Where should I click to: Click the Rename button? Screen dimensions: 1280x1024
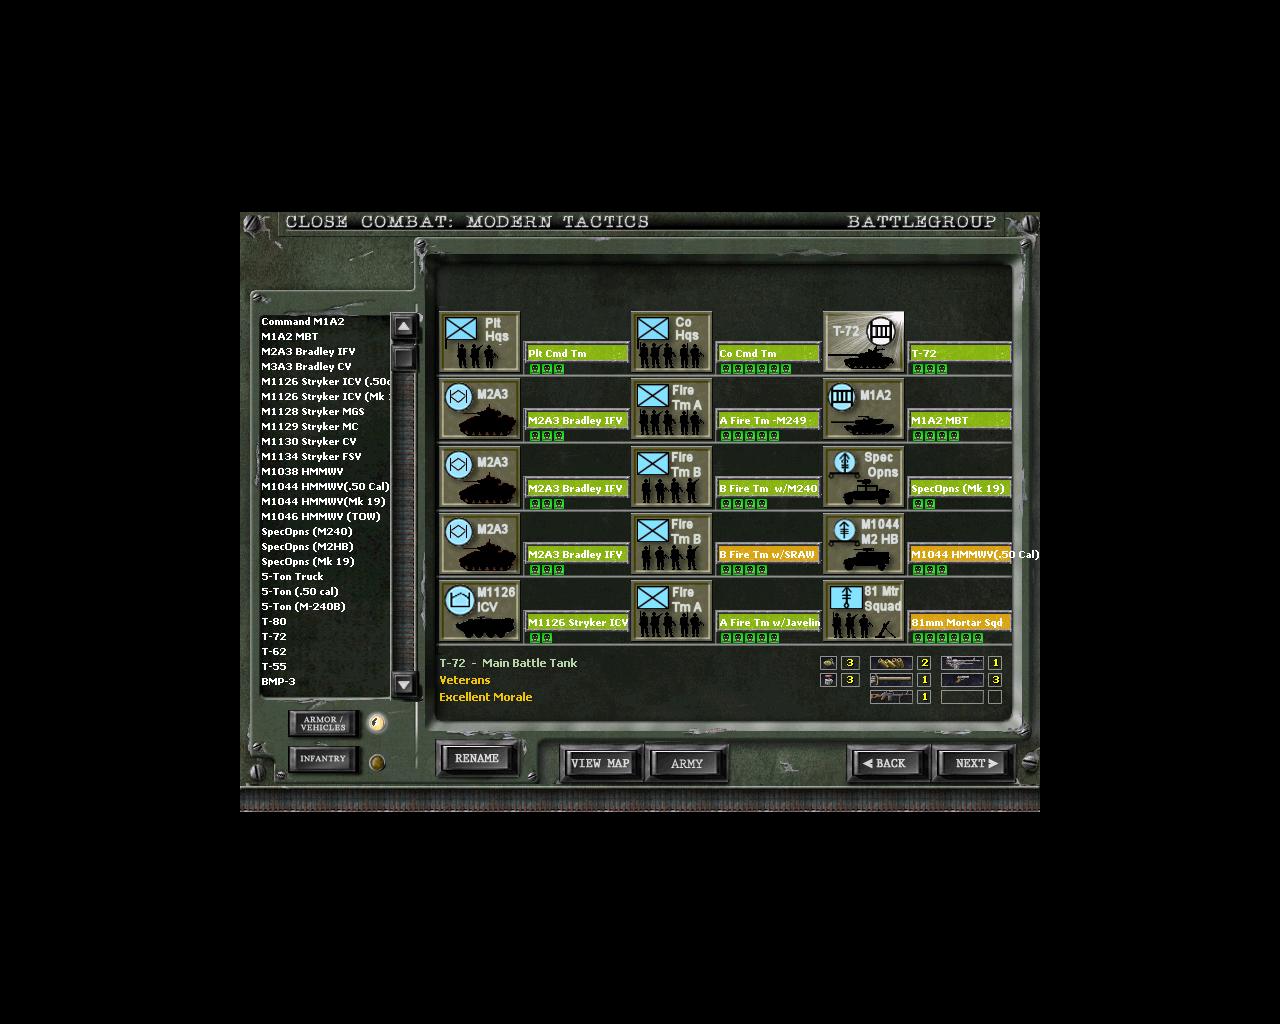point(477,758)
